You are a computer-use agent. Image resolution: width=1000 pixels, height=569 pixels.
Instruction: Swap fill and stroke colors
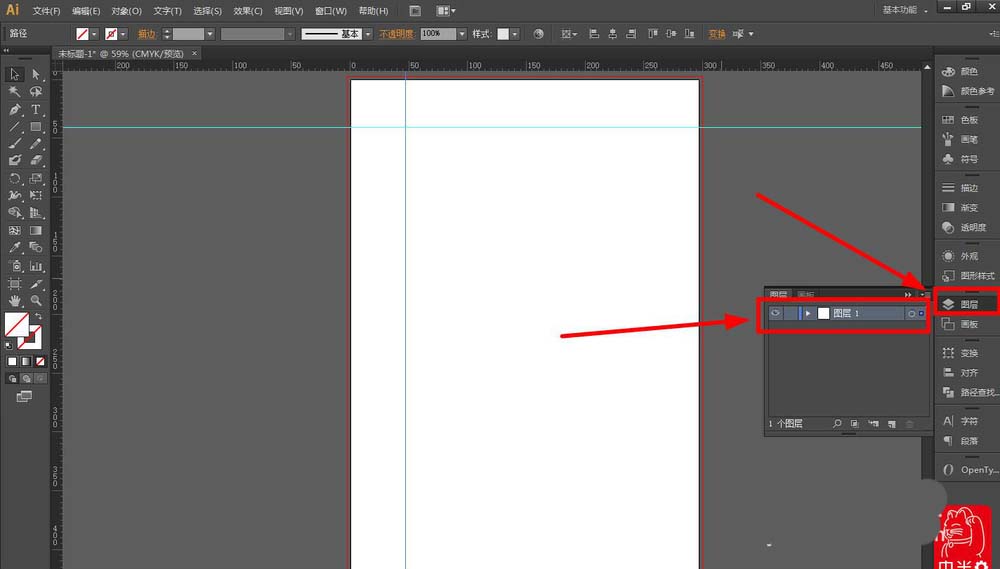click(39, 316)
